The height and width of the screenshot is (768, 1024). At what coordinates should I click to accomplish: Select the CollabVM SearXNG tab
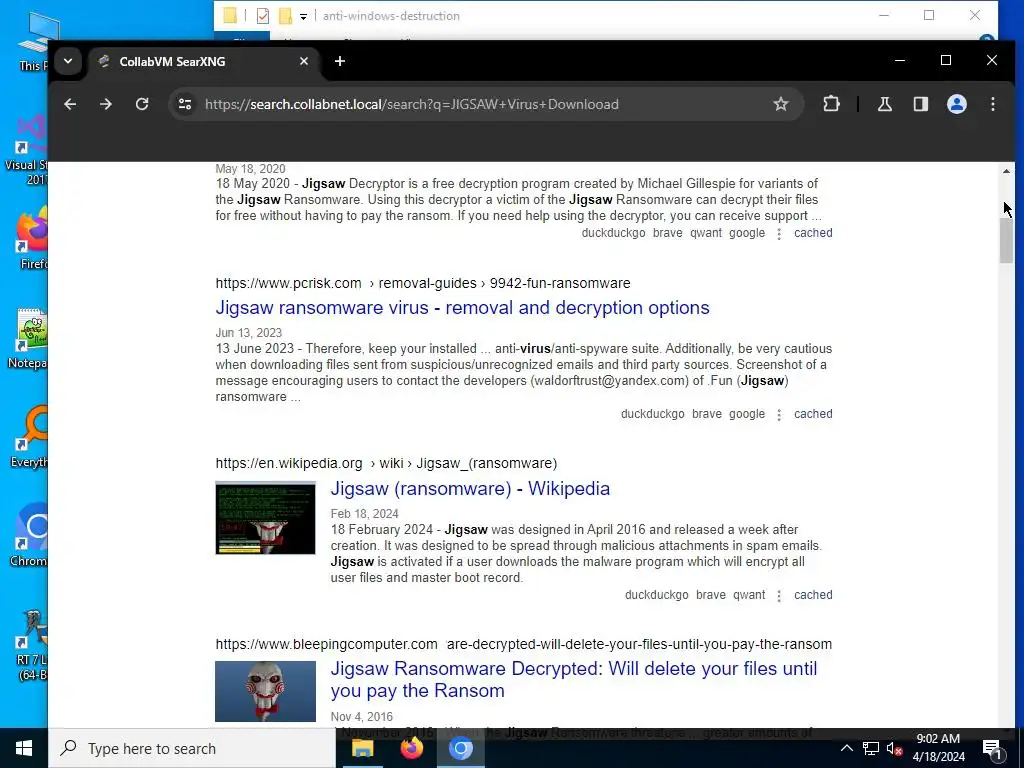tap(204, 61)
